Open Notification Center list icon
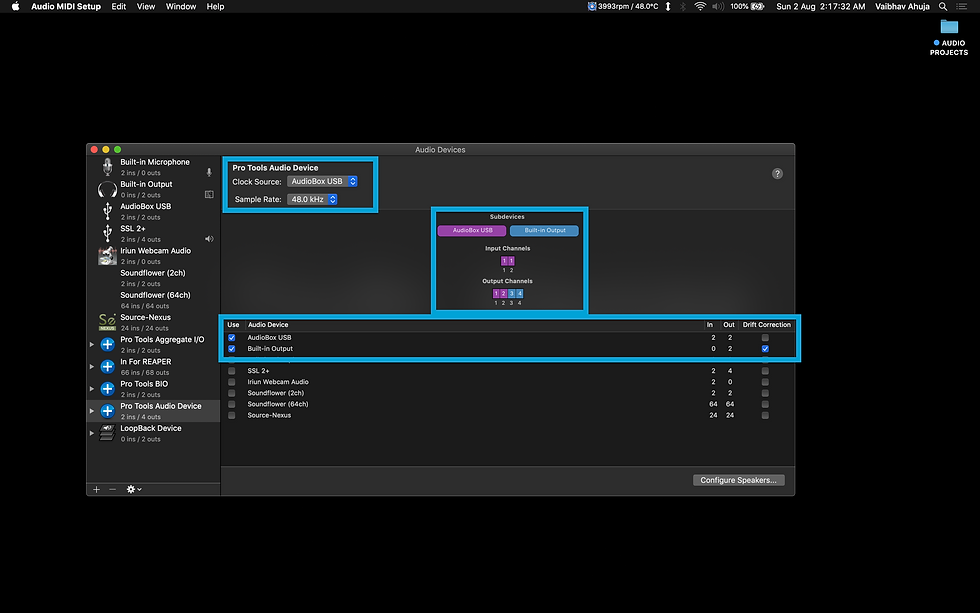The width and height of the screenshot is (980, 613). [x=962, y=6]
